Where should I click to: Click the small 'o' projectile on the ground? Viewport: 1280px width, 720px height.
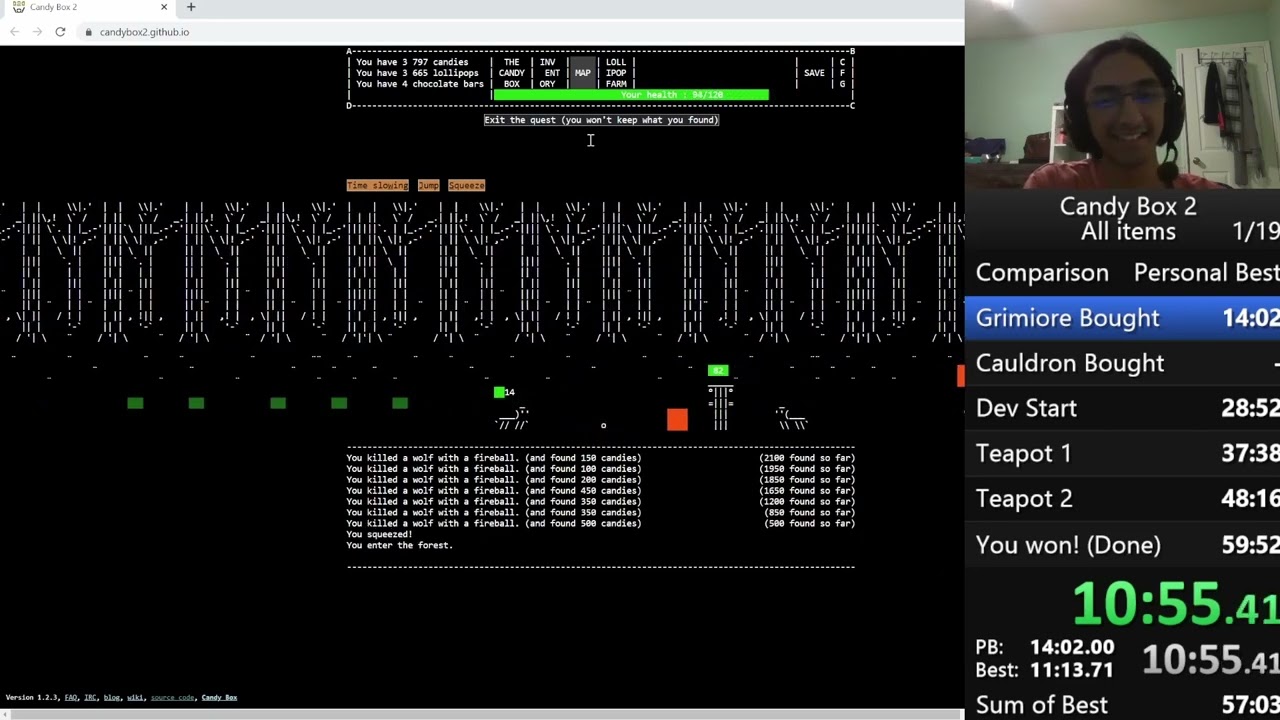click(603, 426)
